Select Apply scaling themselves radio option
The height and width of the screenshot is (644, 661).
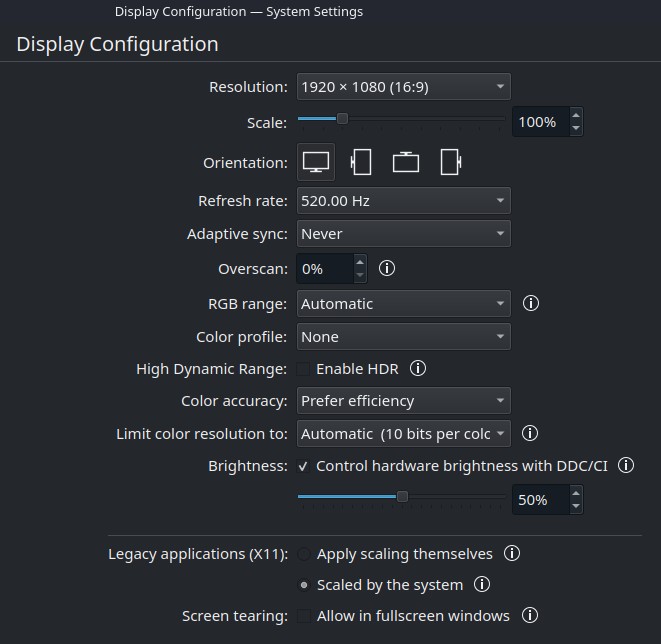click(304, 554)
